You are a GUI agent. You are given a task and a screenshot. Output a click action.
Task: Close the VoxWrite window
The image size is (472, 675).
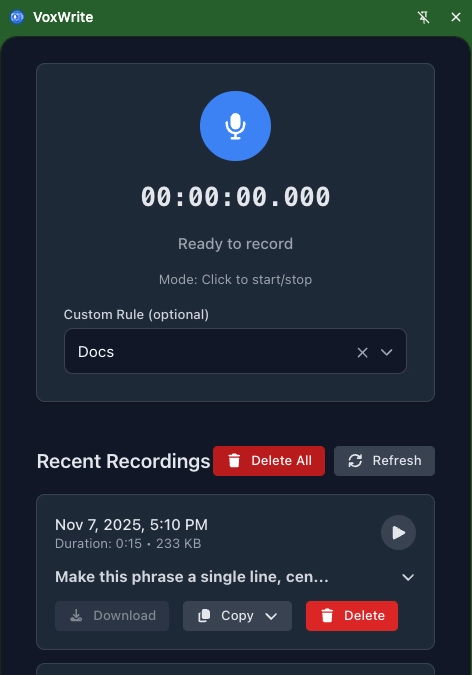[x=456, y=17]
